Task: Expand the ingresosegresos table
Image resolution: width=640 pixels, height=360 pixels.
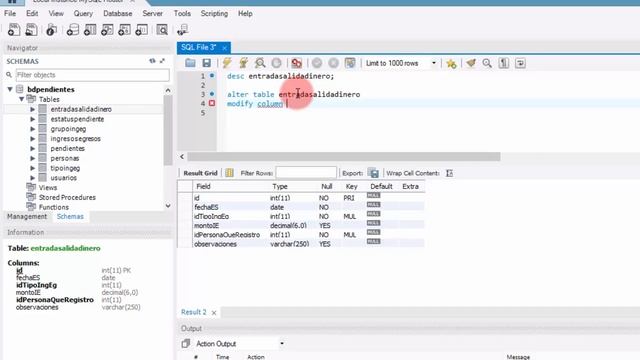Action: (33, 138)
